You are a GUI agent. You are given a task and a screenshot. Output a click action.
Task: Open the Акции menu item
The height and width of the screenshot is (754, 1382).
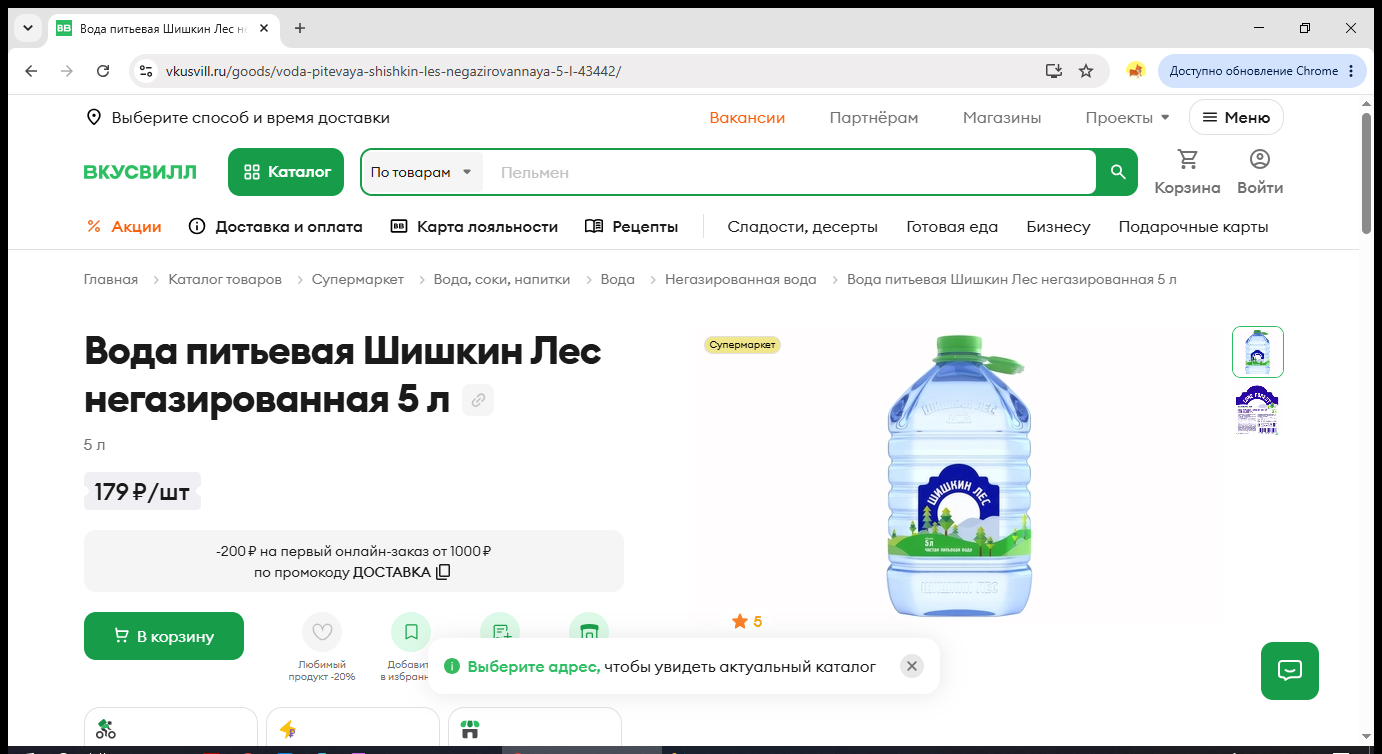pos(124,226)
